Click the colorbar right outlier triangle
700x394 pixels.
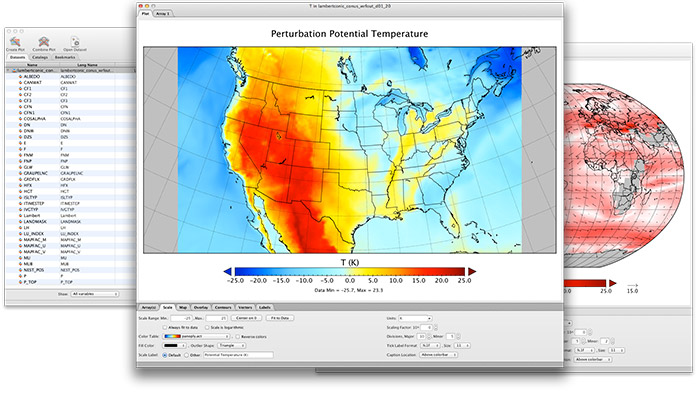[x=472, y=271]
